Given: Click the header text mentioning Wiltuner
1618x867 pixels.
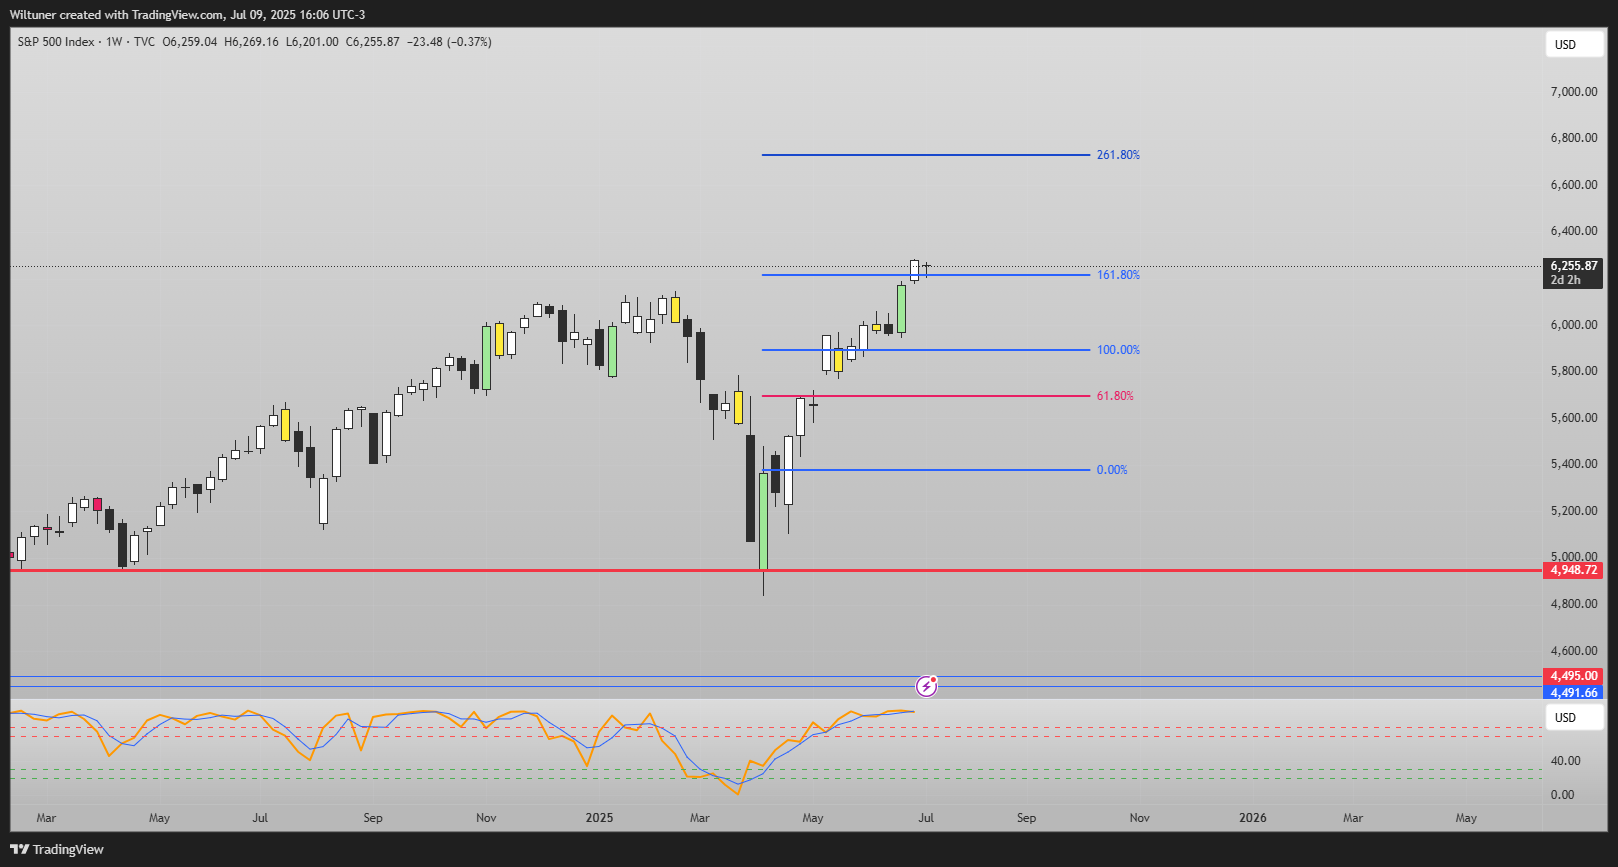Looking at the screenshot, I should click(187, 15).
